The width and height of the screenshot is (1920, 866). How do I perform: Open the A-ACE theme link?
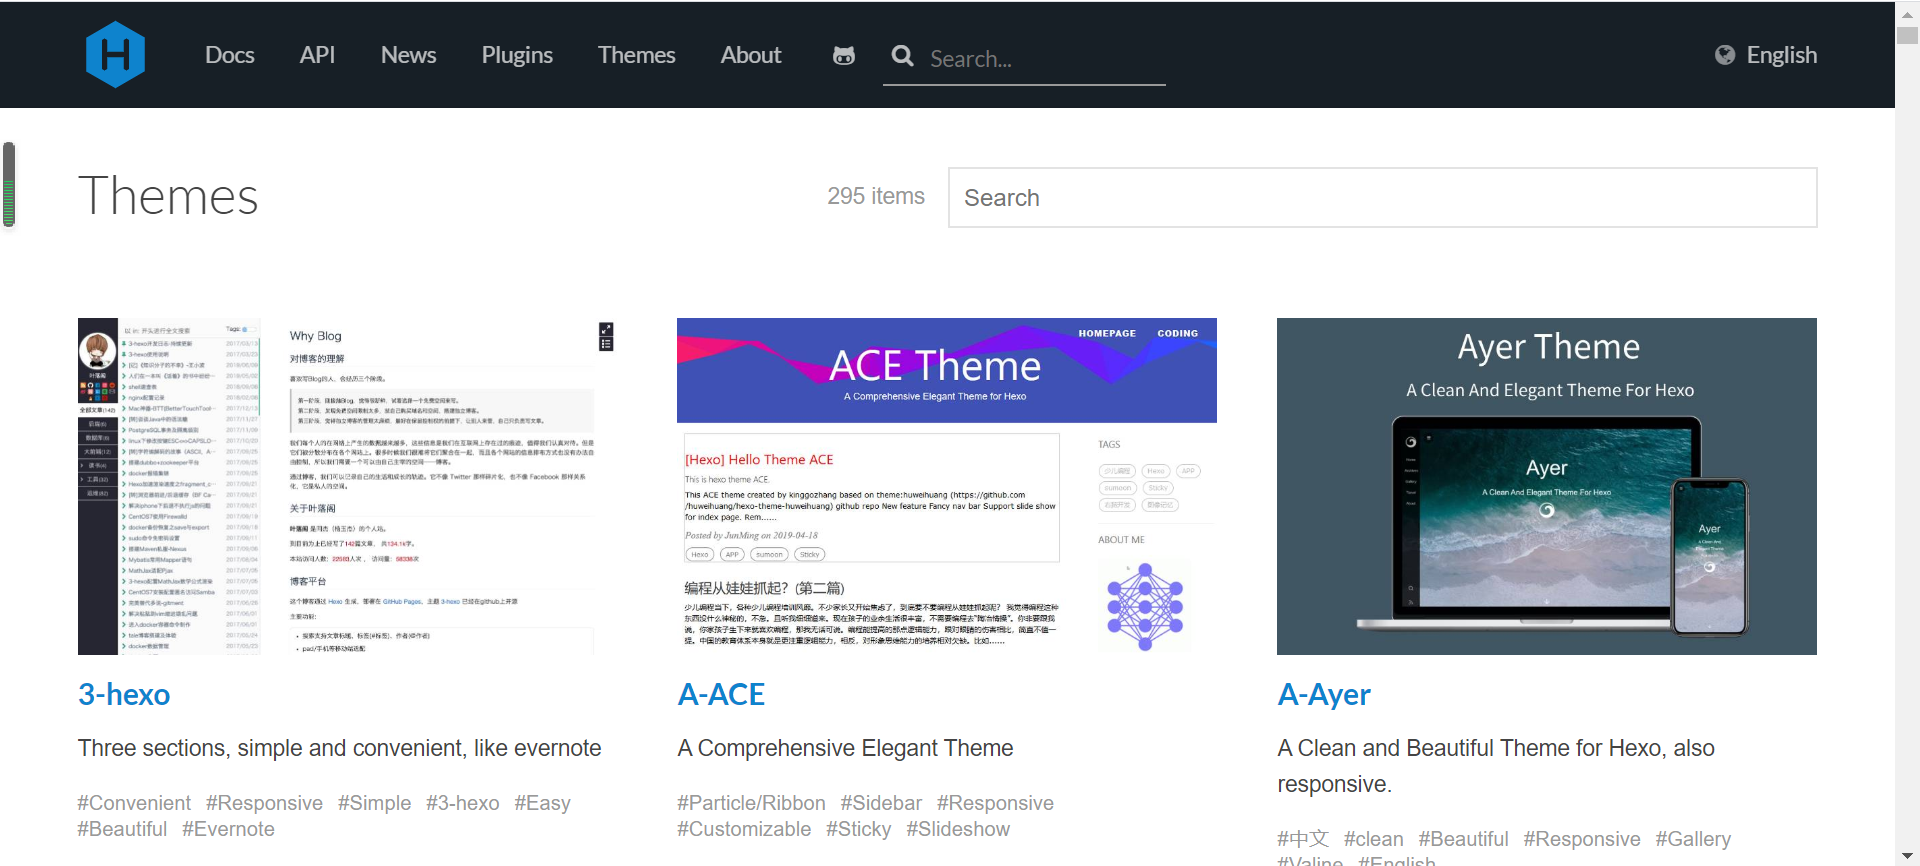pyautogui.click(x=721, y=694)
